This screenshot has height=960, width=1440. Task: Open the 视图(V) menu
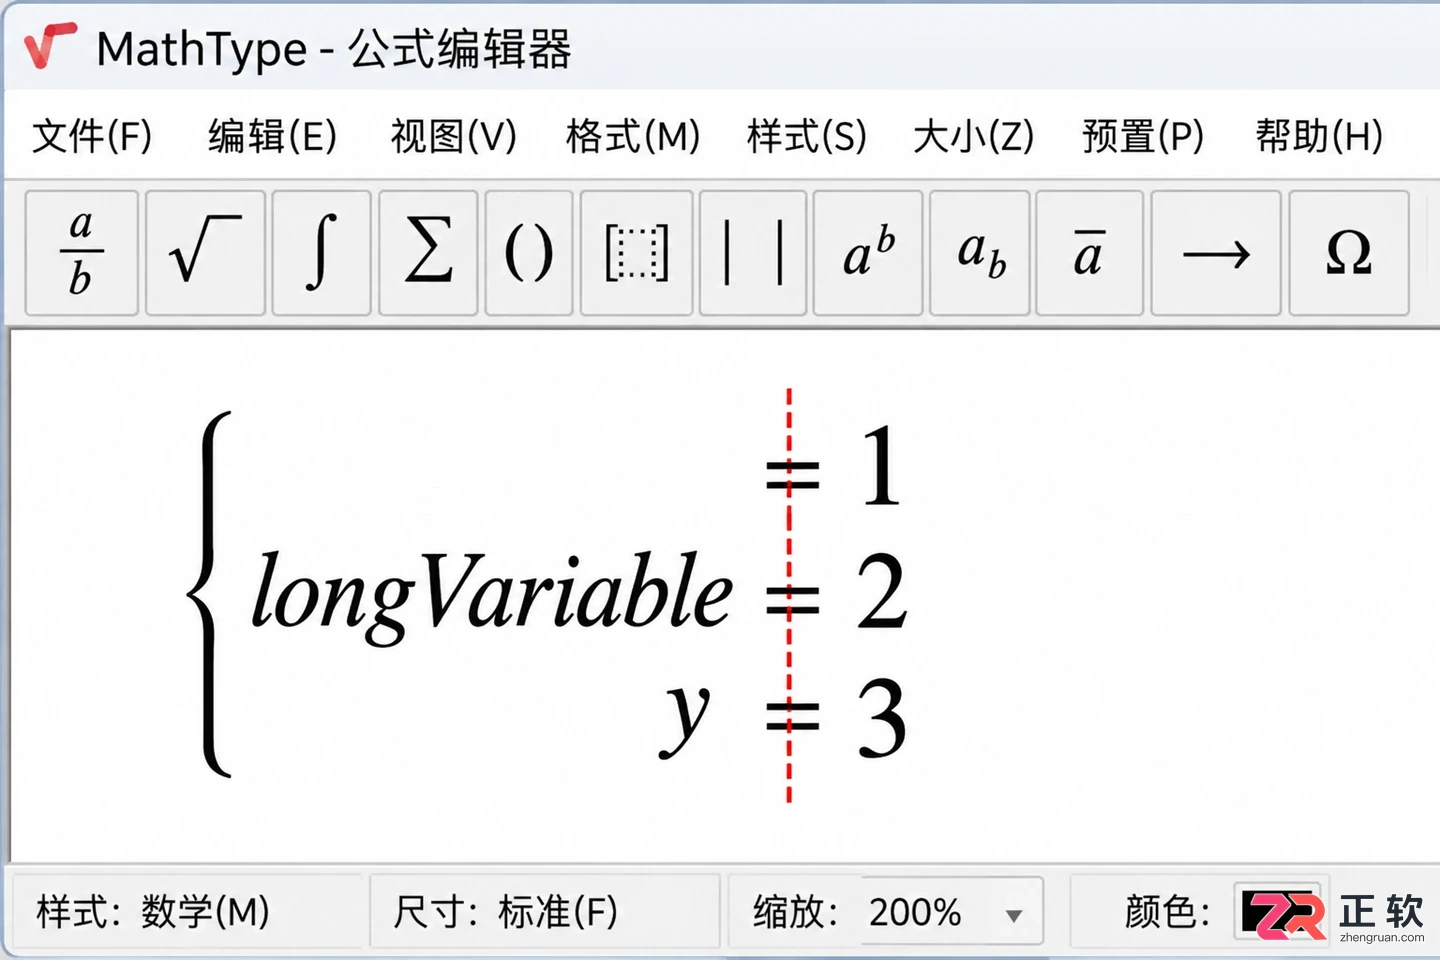tap(453, 136)
